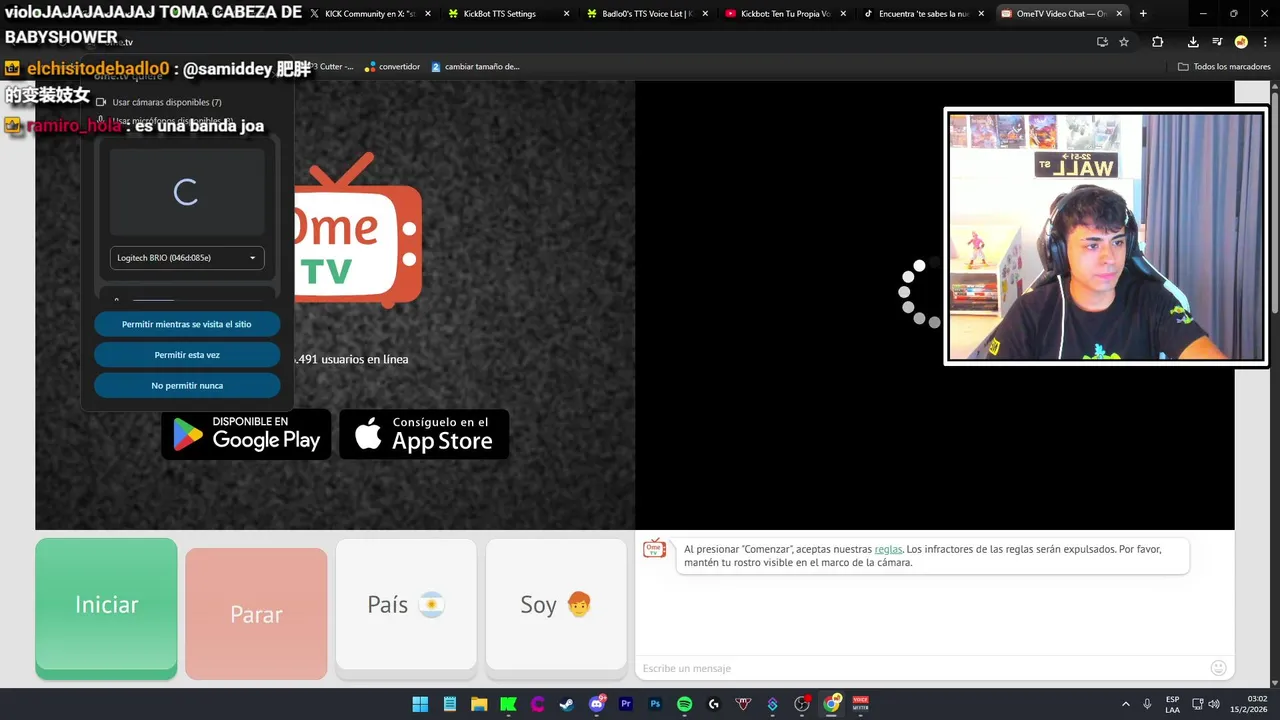Open Chrome downloads

click(1193, 42)
